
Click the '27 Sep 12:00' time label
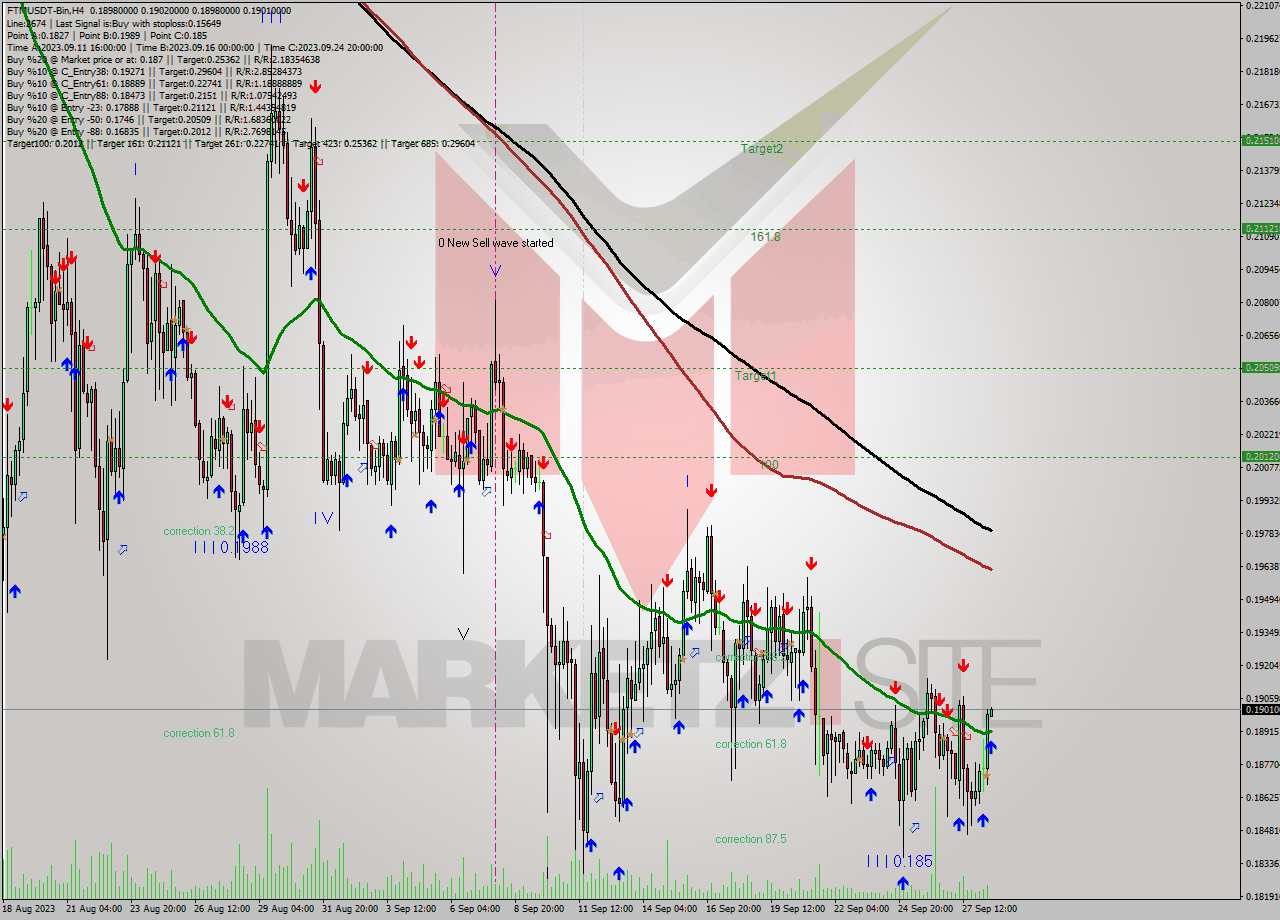pos(989,909)
